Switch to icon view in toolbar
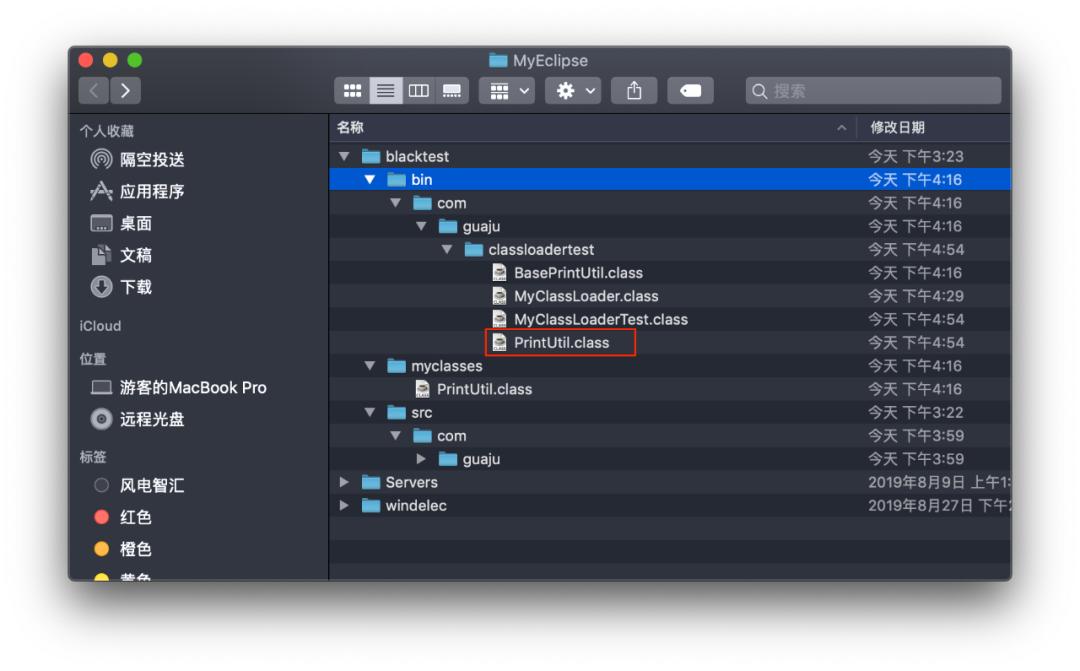Viewport: 1080px width, 671px height. (352, 91)
